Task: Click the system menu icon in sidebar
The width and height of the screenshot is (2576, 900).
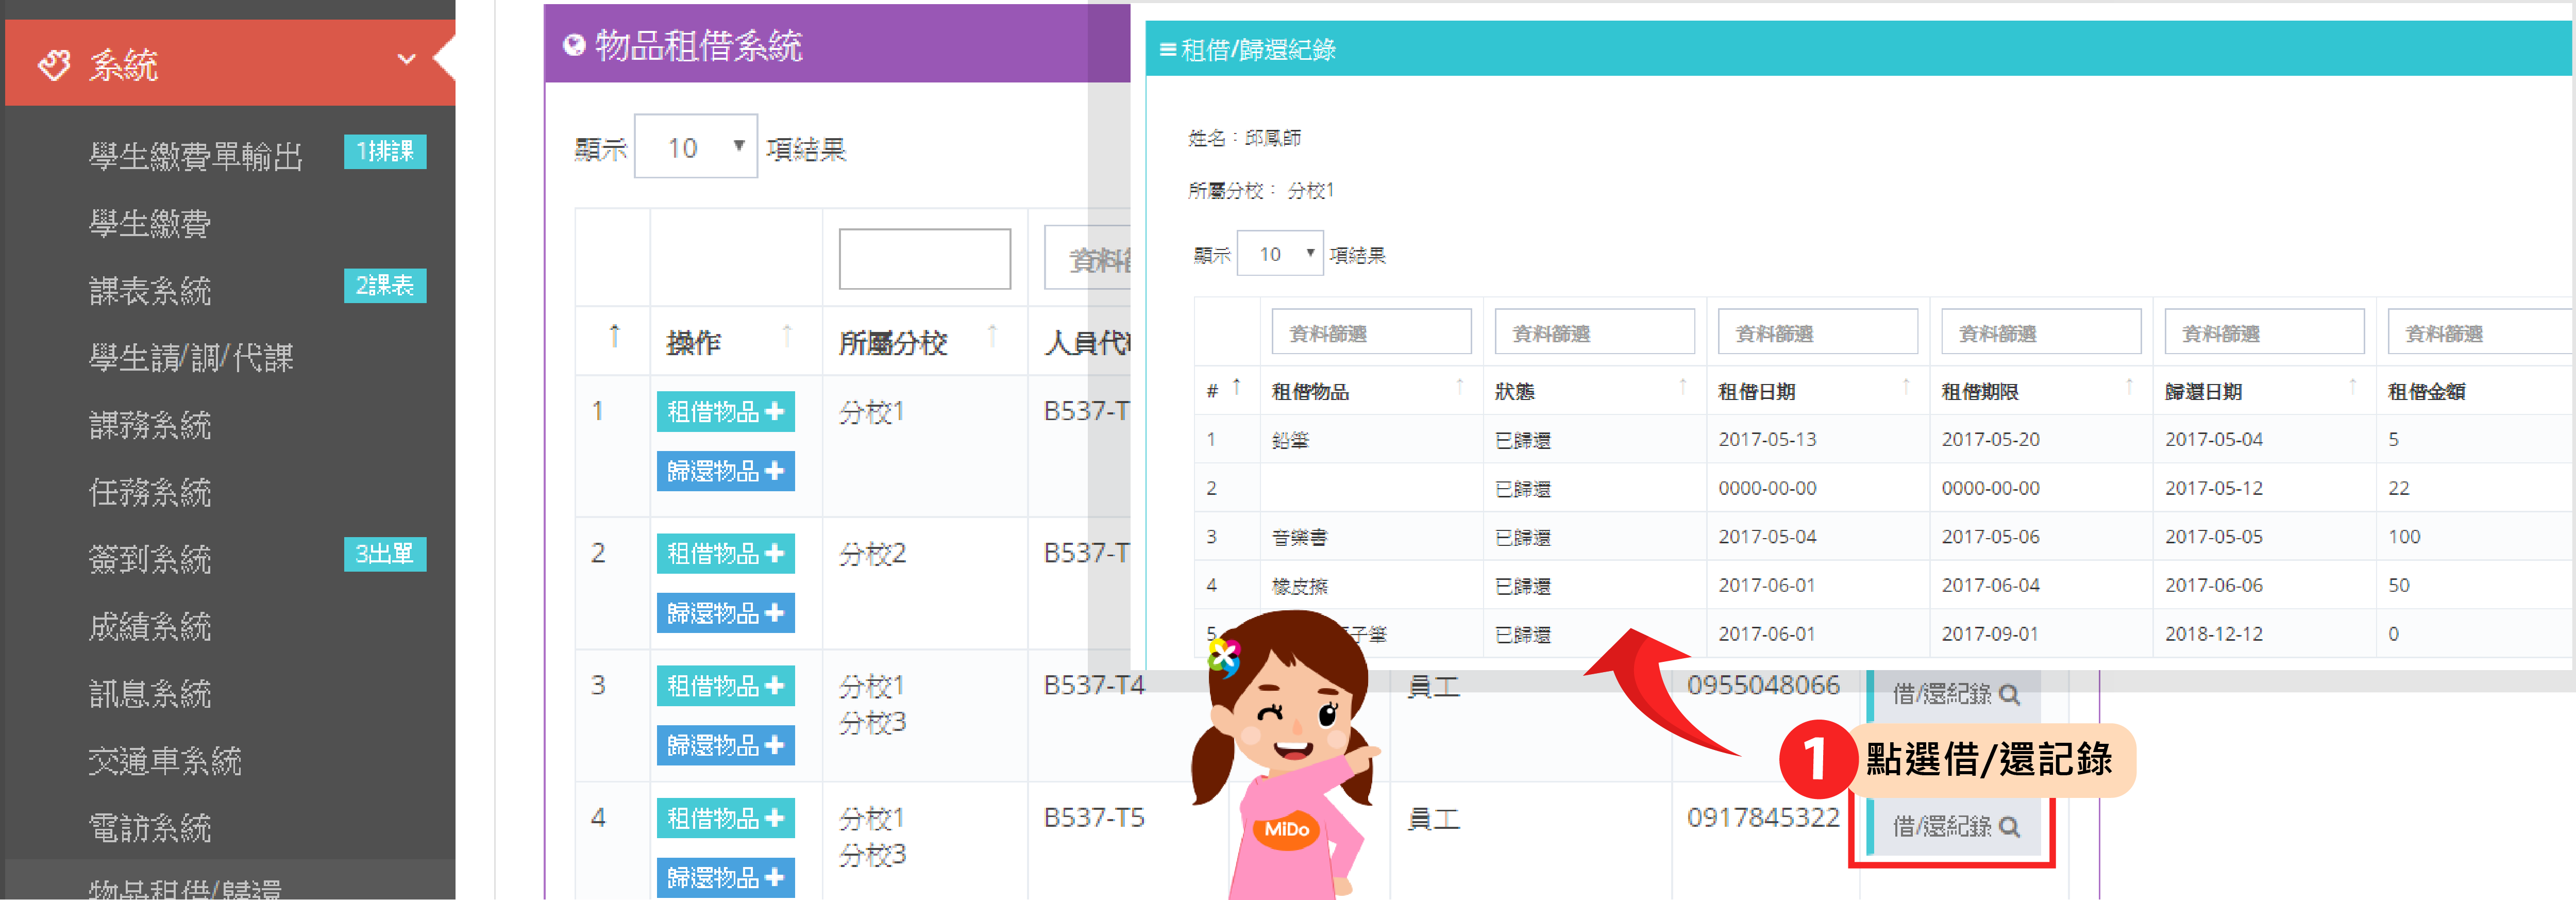Action: pos(54,65)
